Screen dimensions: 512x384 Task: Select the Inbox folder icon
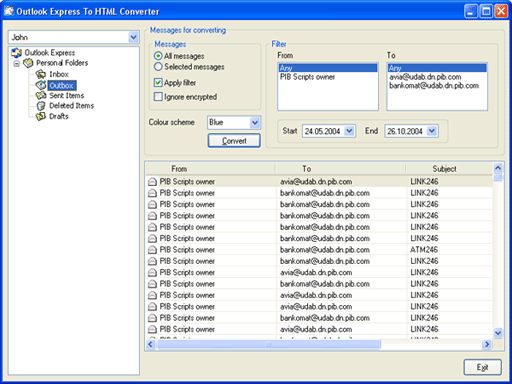[x=41, y=74]
